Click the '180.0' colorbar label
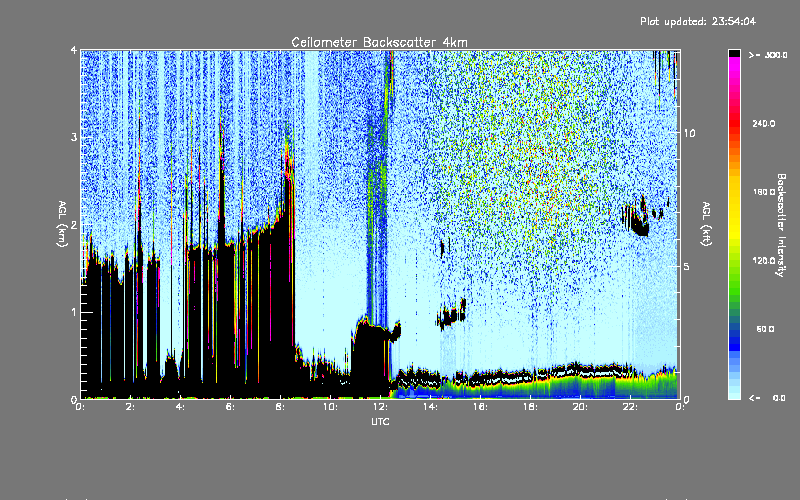This screenshot has width=800, height=500. pos(764,192)
